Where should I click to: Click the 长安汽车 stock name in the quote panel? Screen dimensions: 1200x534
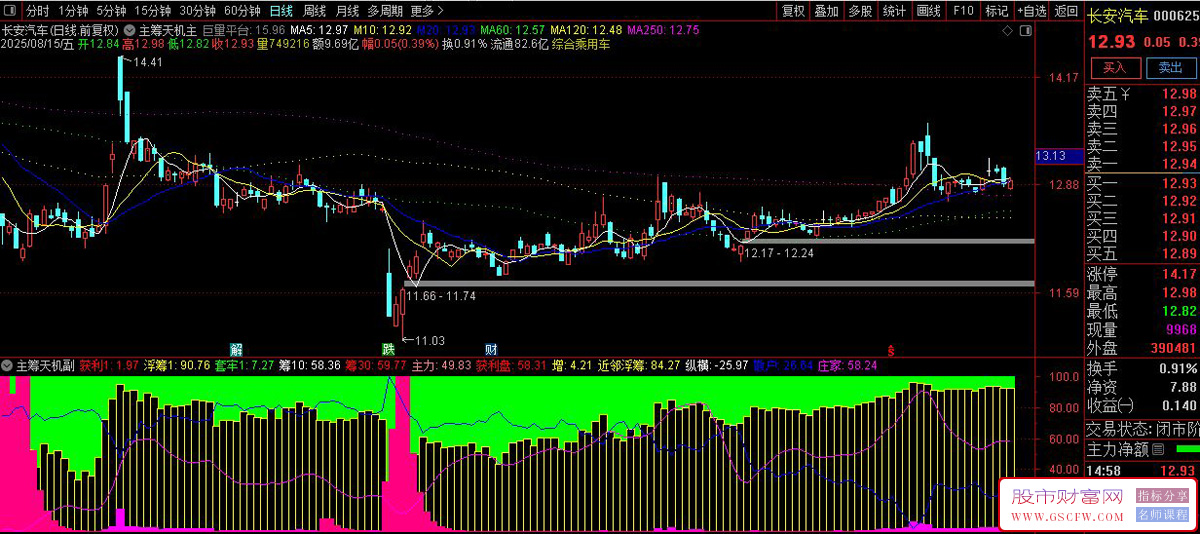[x=1119, y=15]
